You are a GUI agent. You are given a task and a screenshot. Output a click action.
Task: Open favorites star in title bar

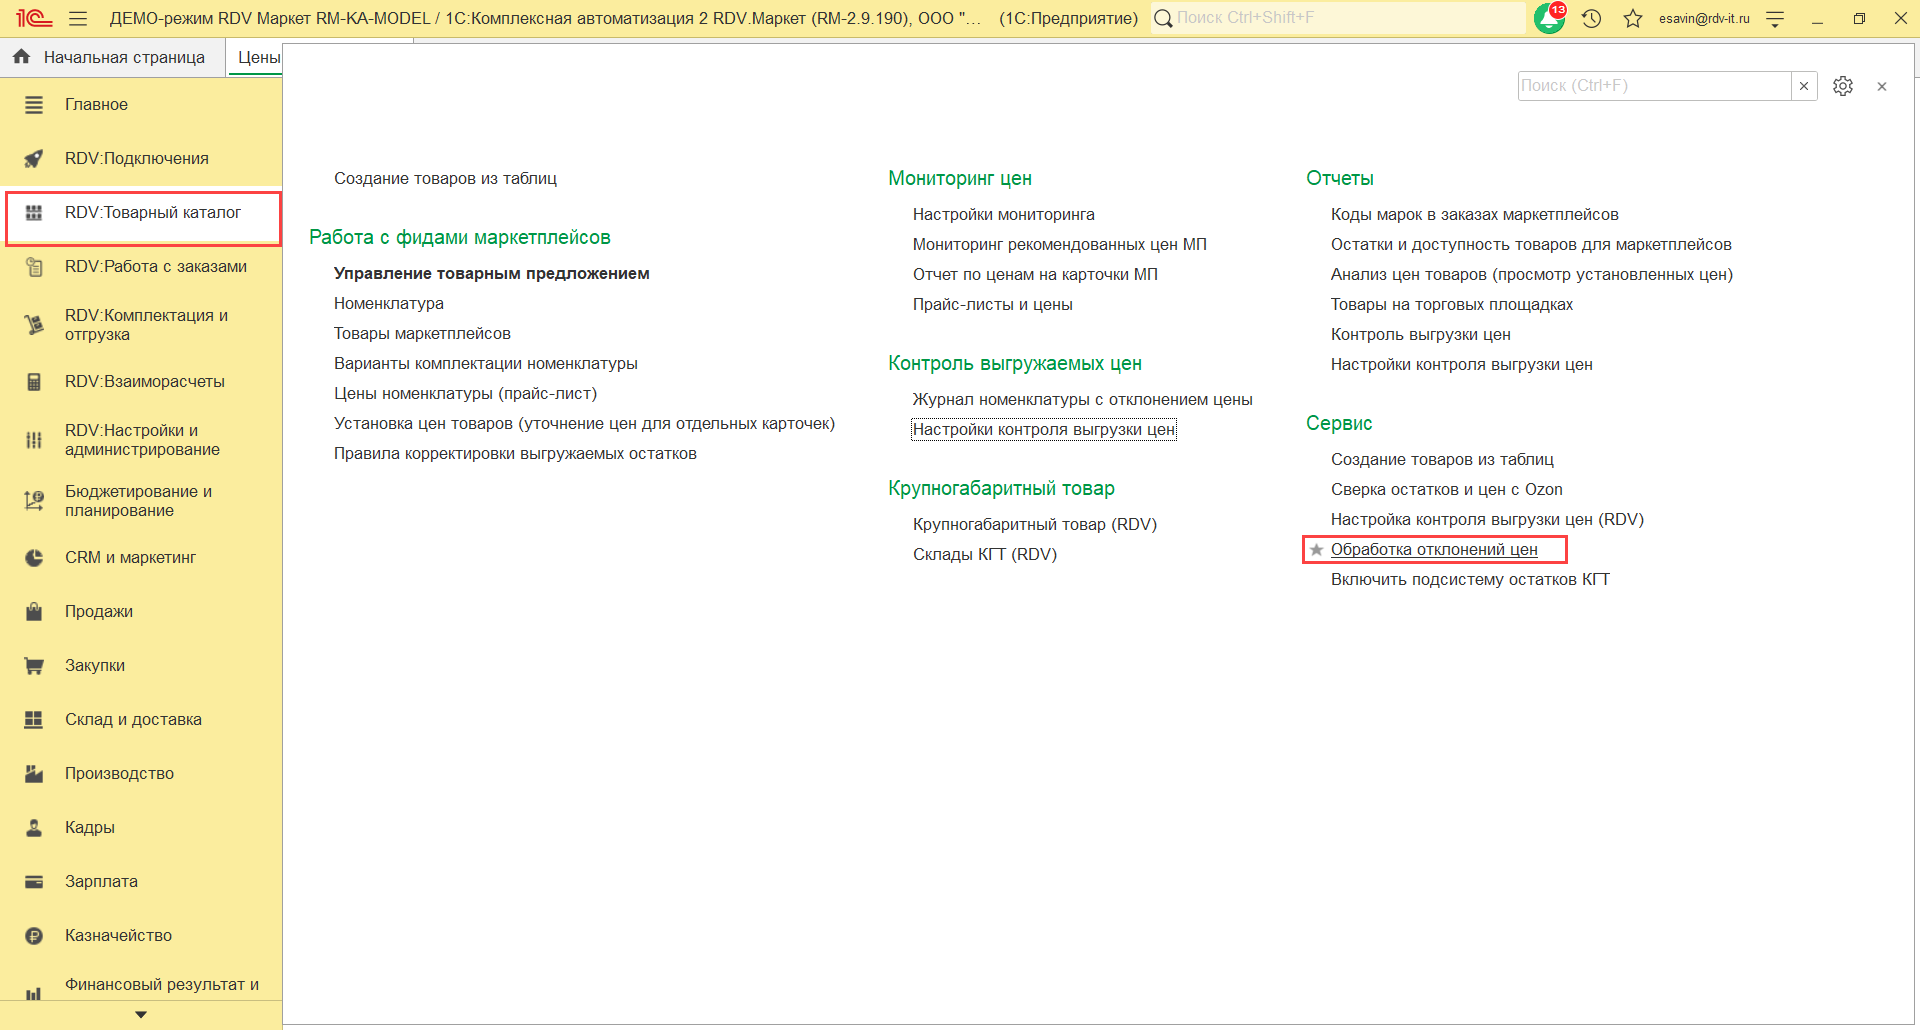tap(1633, 18)
